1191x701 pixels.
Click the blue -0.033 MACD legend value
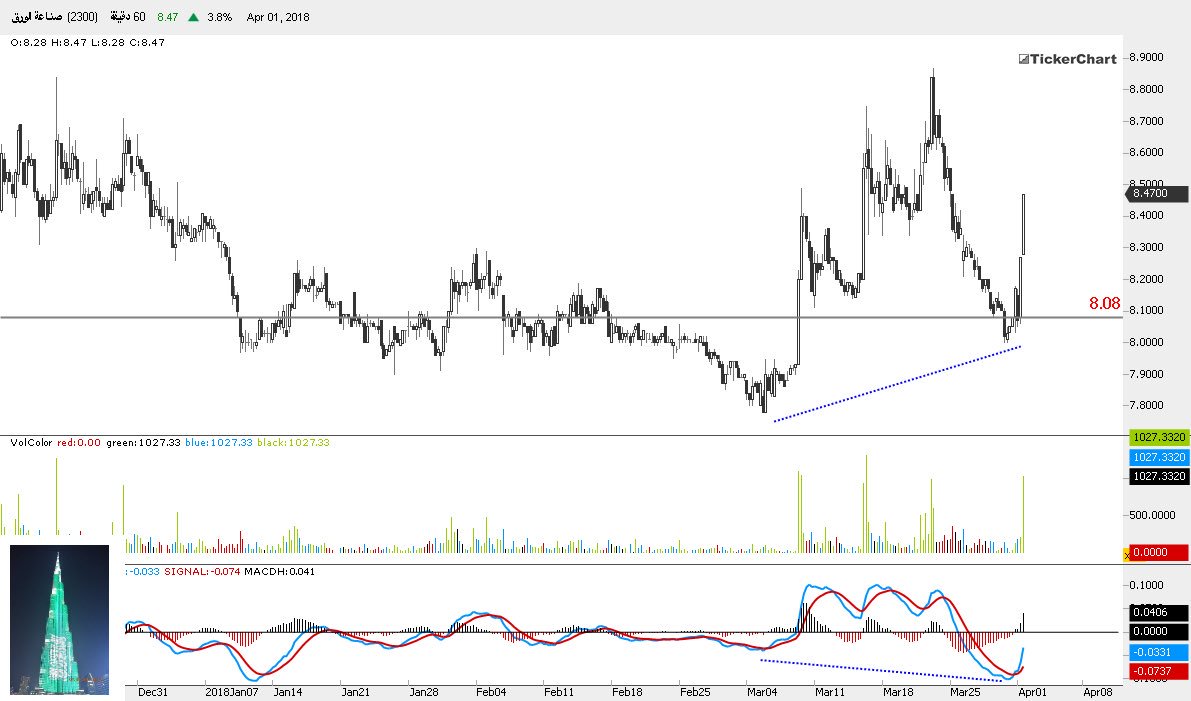pyautogui.click(x=144, y=571)
